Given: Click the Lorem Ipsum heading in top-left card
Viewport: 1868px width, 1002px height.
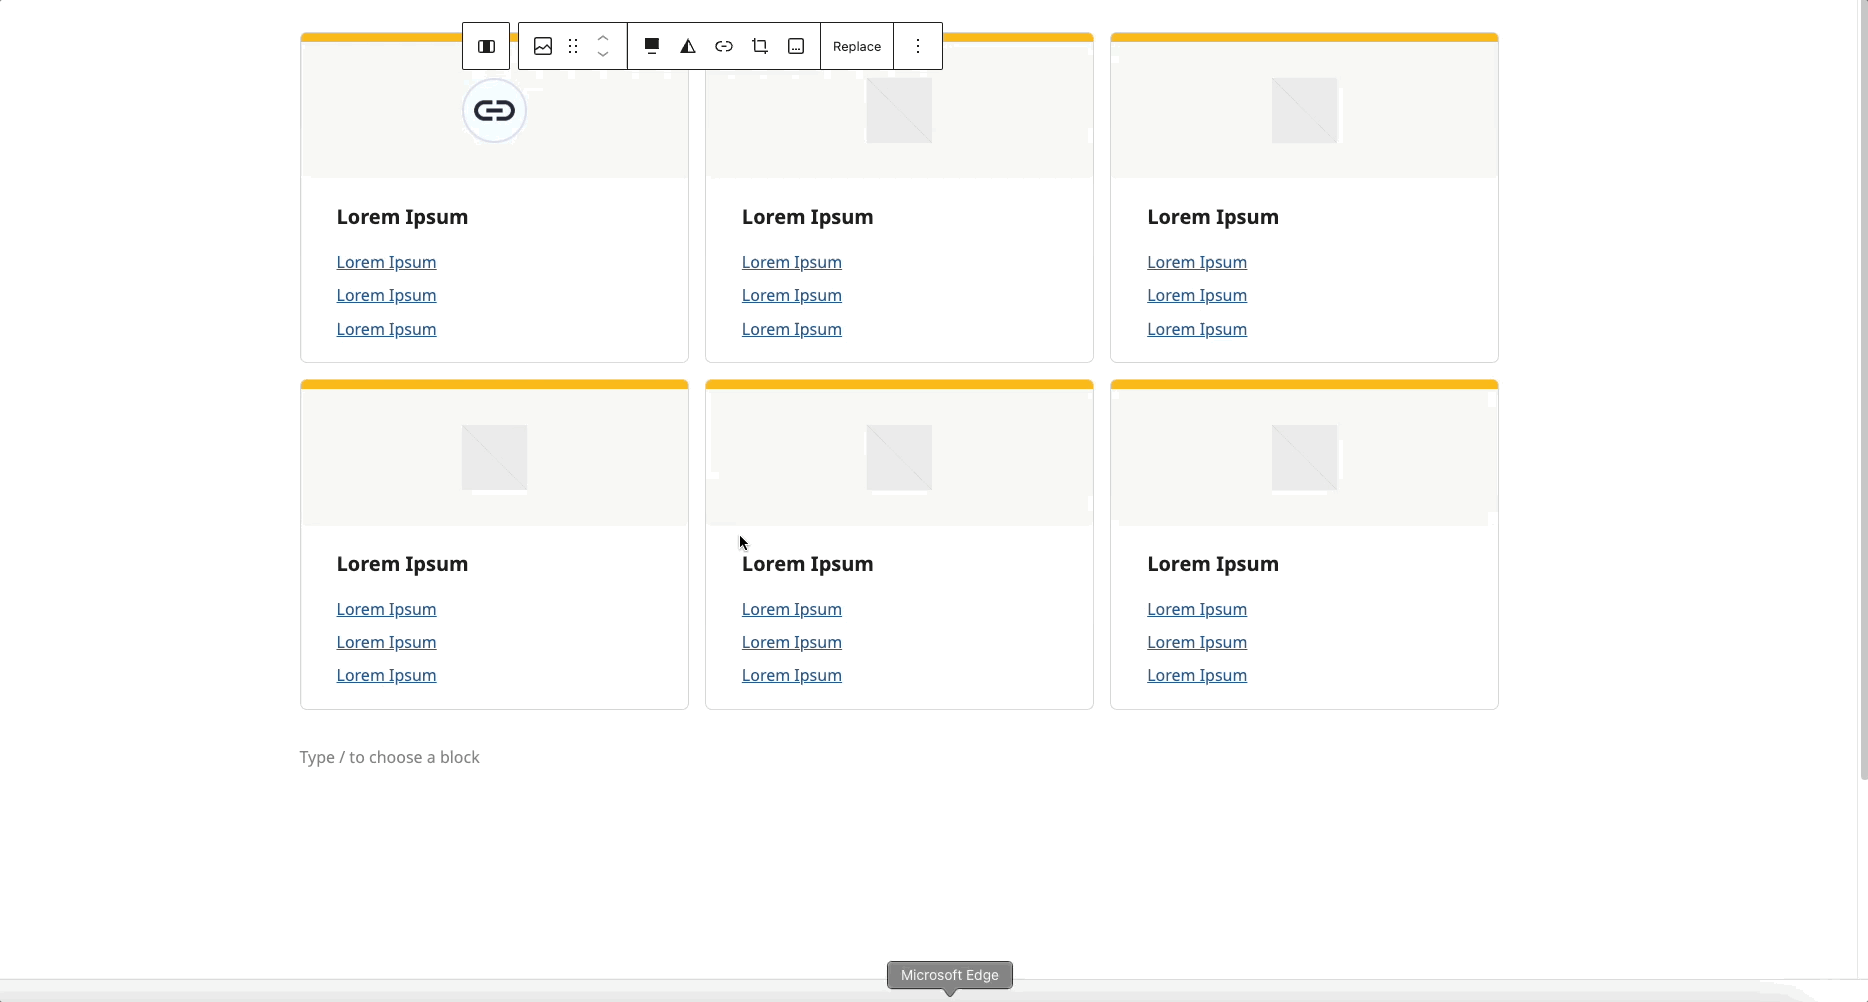Looking at the screenshot, I should point(402,217).
